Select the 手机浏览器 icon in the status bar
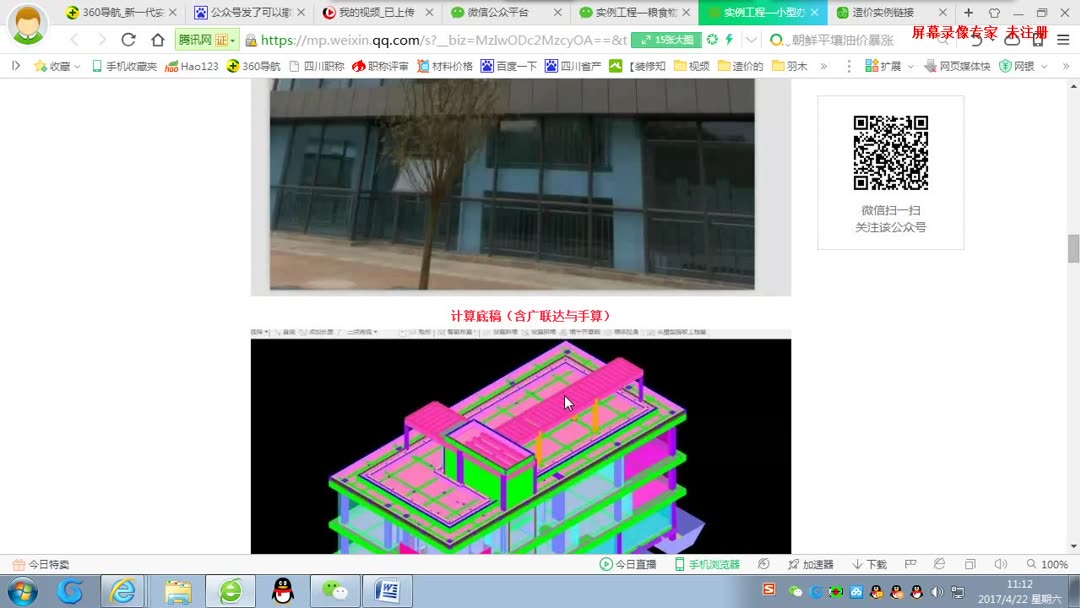The height and width of the screenshot is (608, 1080). pos(681,563)
